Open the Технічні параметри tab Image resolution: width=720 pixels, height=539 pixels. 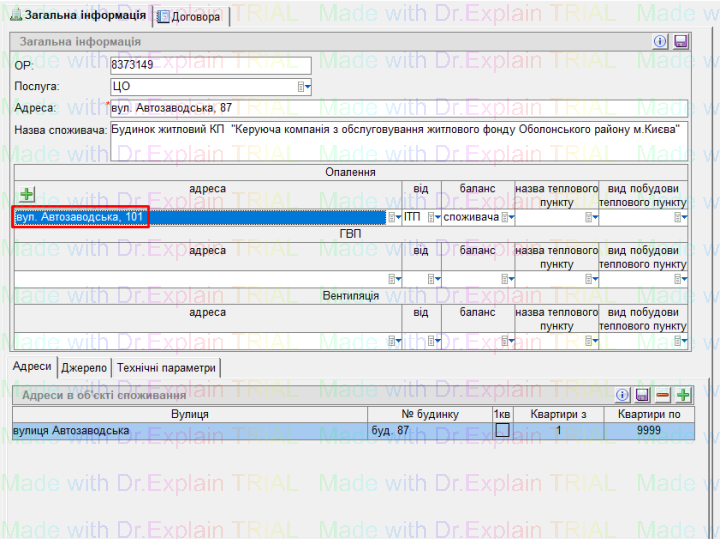[166, 367]
